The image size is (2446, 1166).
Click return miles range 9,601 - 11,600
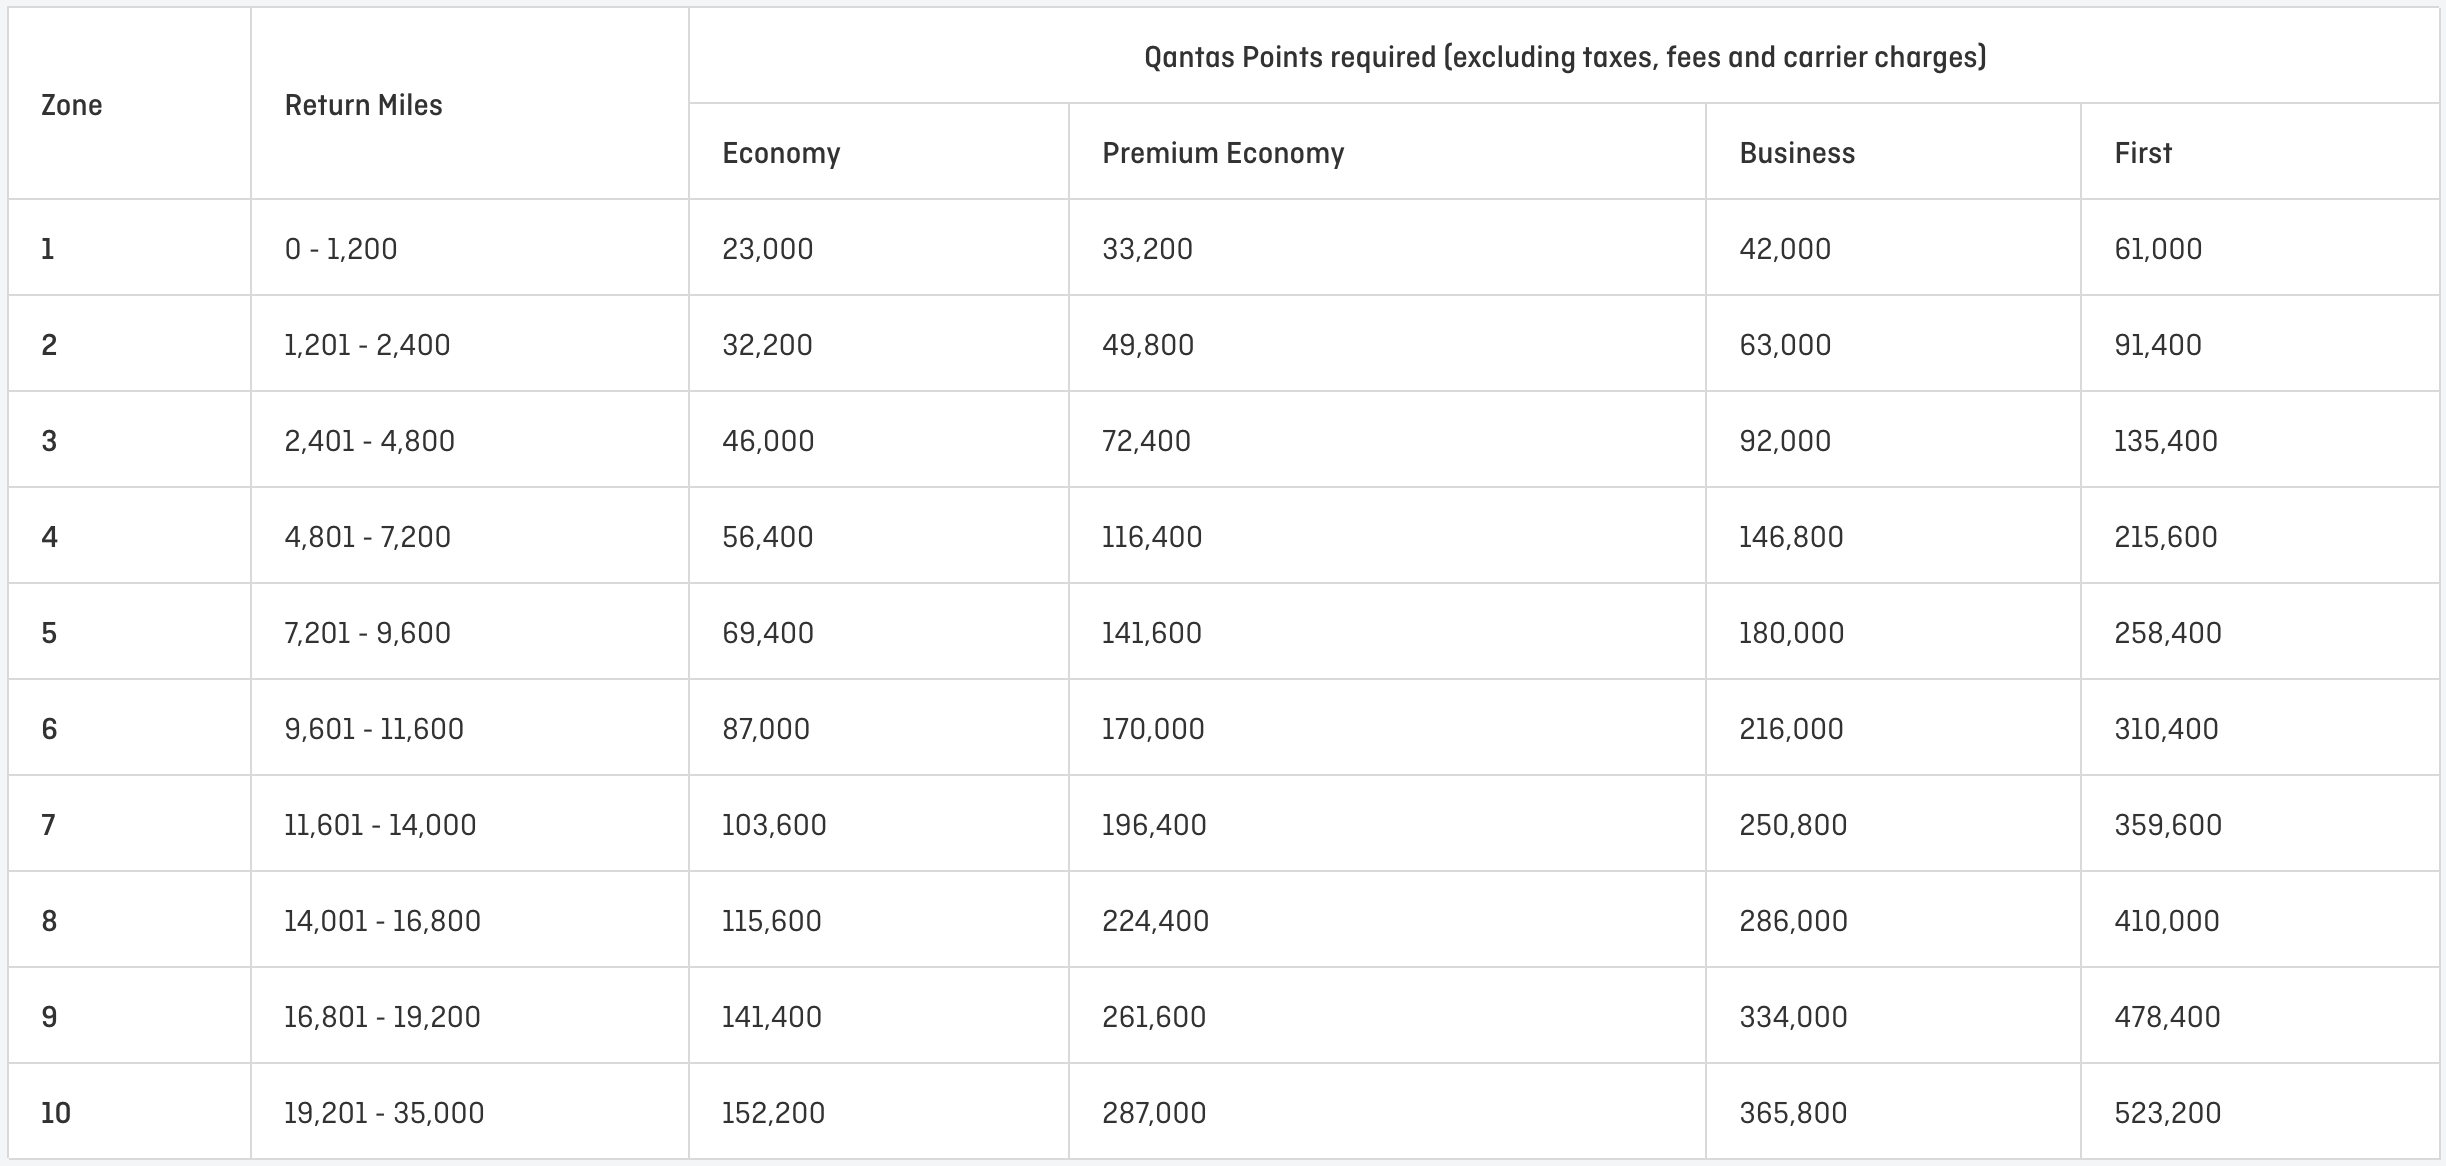pos(373,729)
